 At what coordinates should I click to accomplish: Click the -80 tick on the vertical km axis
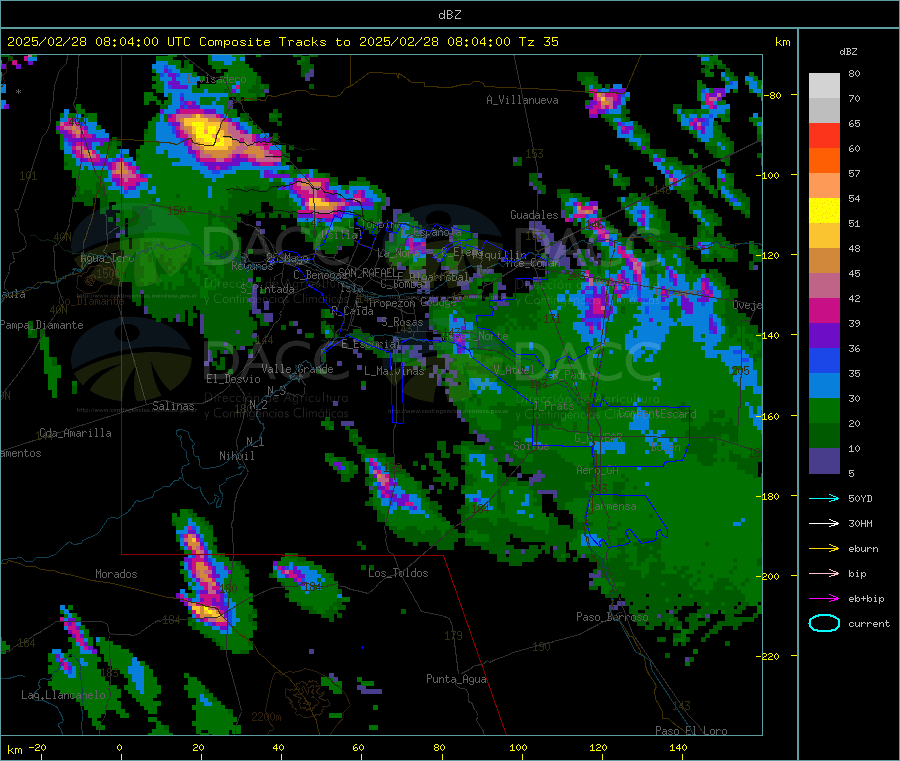pos(773,95)
